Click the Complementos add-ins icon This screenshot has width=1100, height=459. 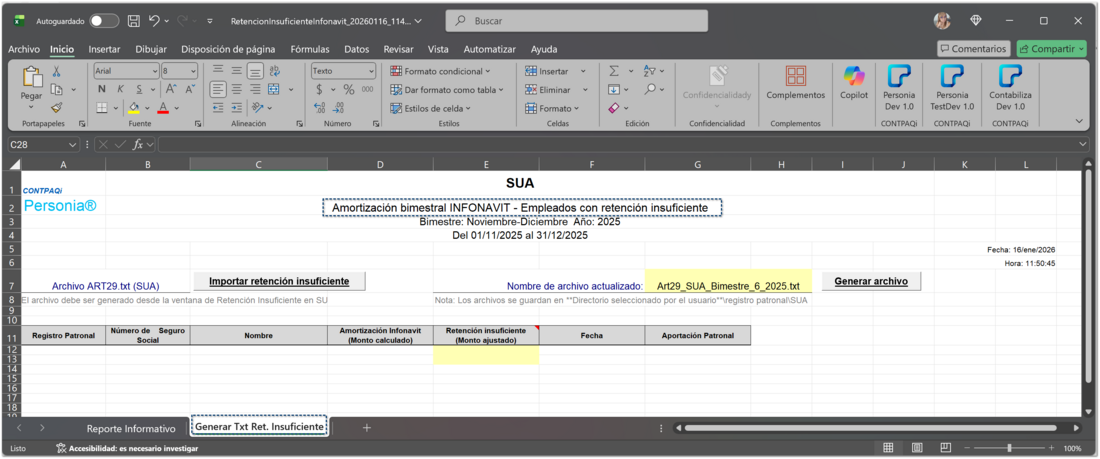point(795,82)
